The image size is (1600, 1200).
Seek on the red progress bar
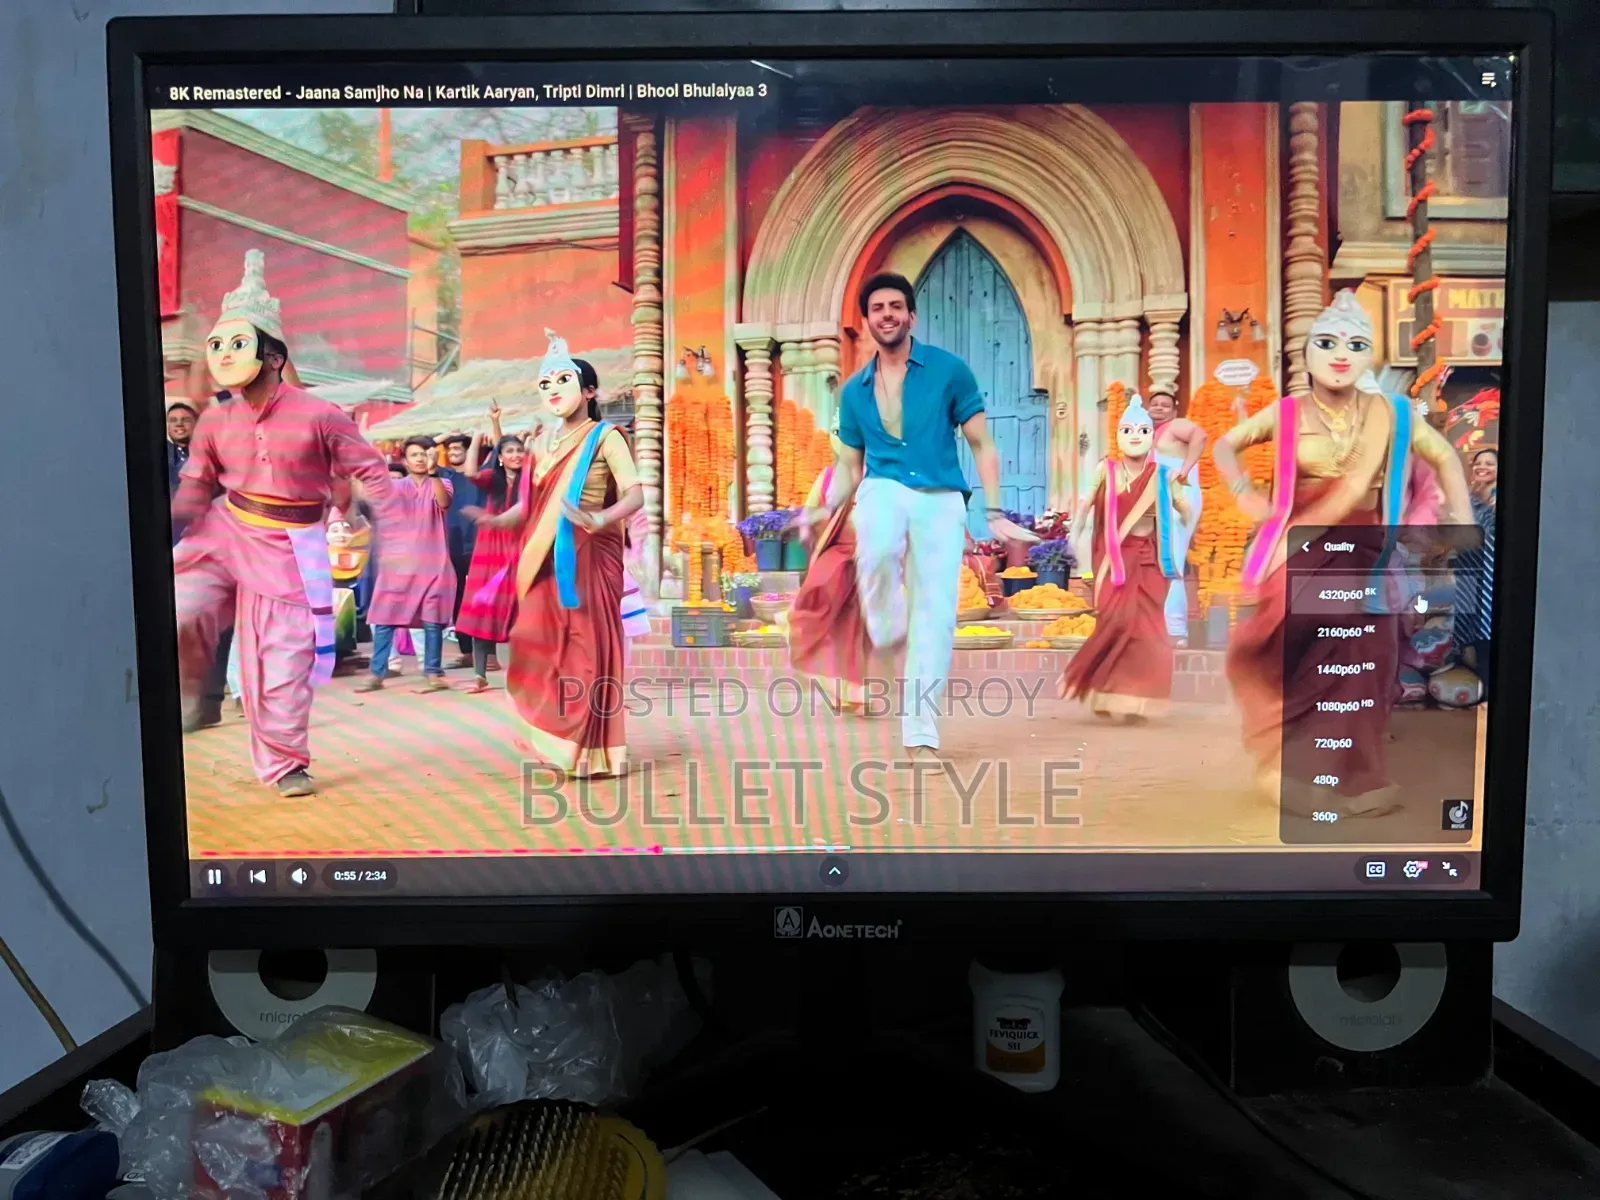pyautogui.click(x=430, y=851)
